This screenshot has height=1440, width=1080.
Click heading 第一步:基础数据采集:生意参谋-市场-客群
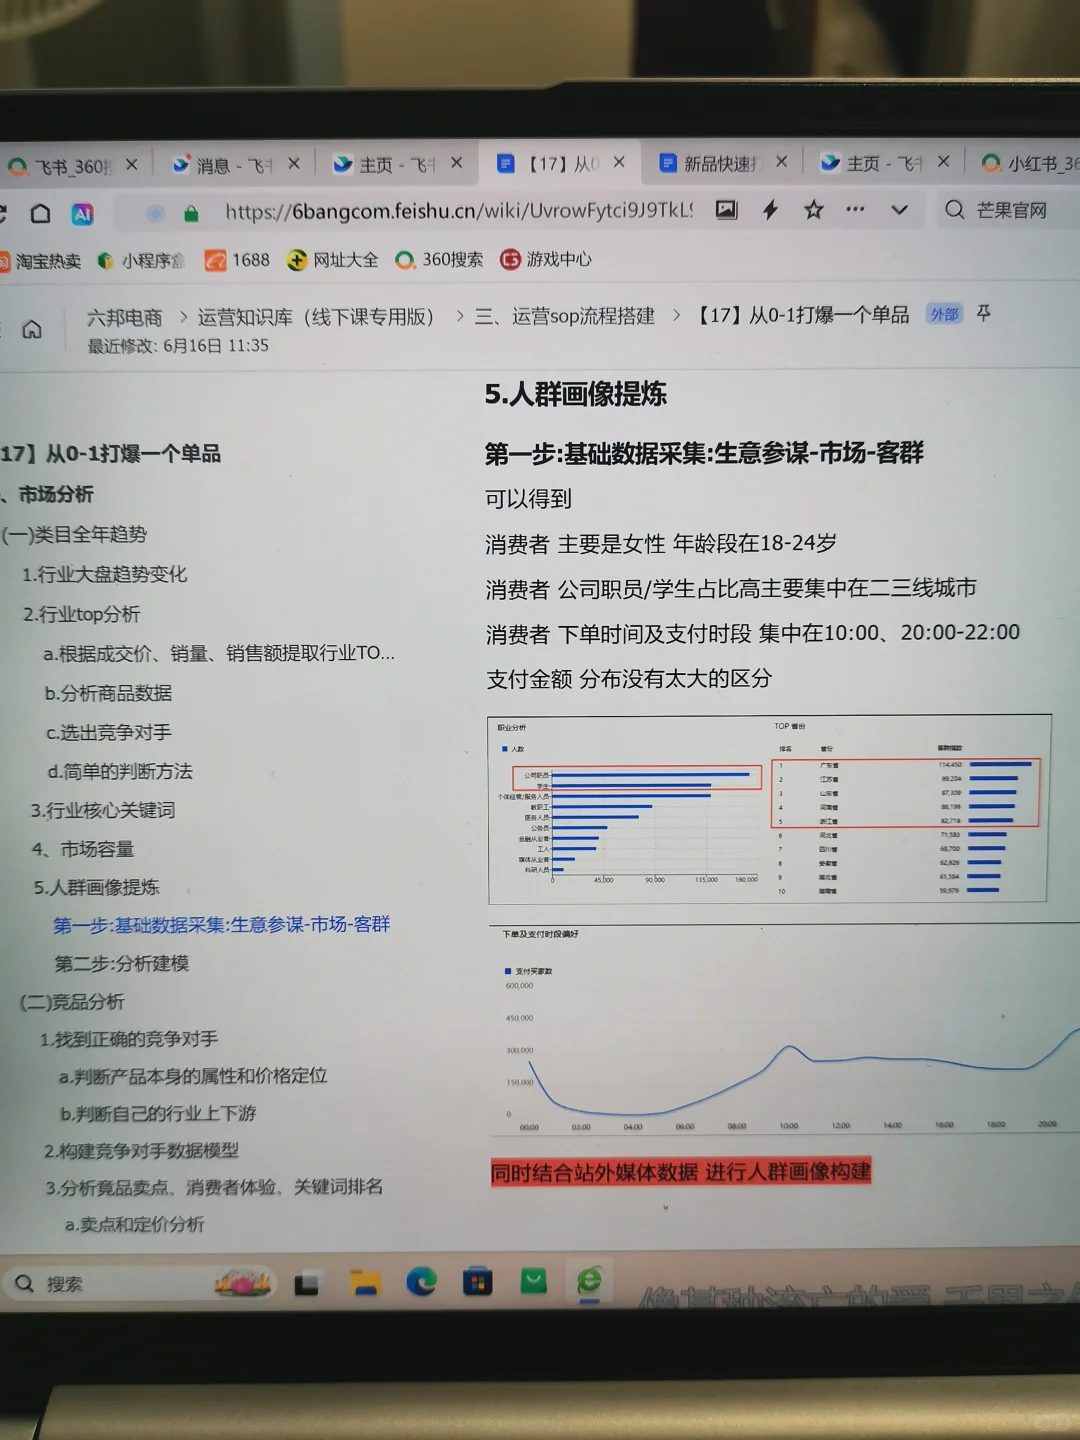click(x=704, y=453)
